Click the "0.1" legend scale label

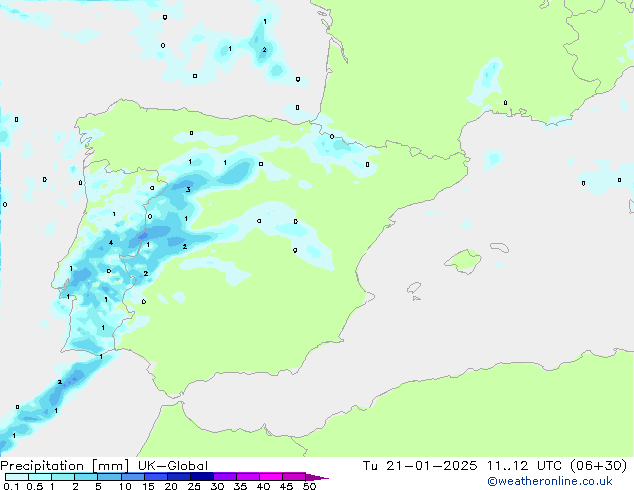pyautogui.click(x=11, y=486)
